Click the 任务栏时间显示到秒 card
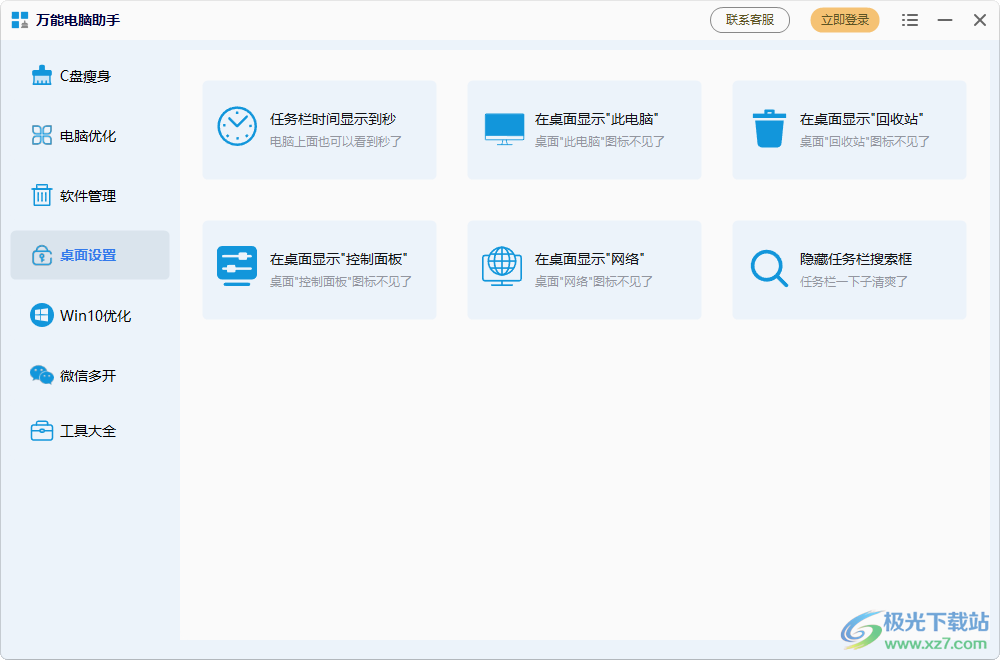Viewport: 1000px width, 660px height. pos(319,130)
